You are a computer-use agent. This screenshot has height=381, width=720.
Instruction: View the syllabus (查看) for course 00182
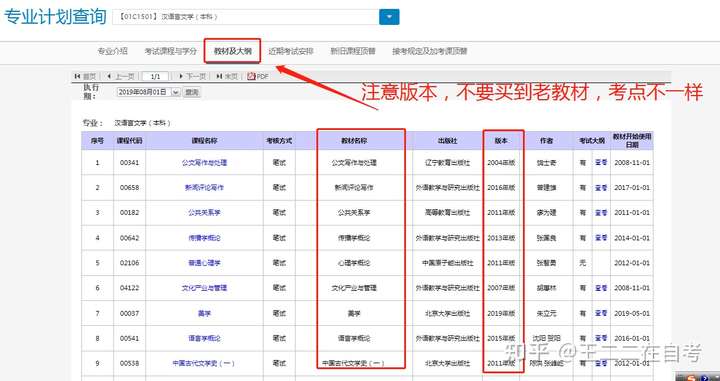pyautogui.click(x=601, y=213)
